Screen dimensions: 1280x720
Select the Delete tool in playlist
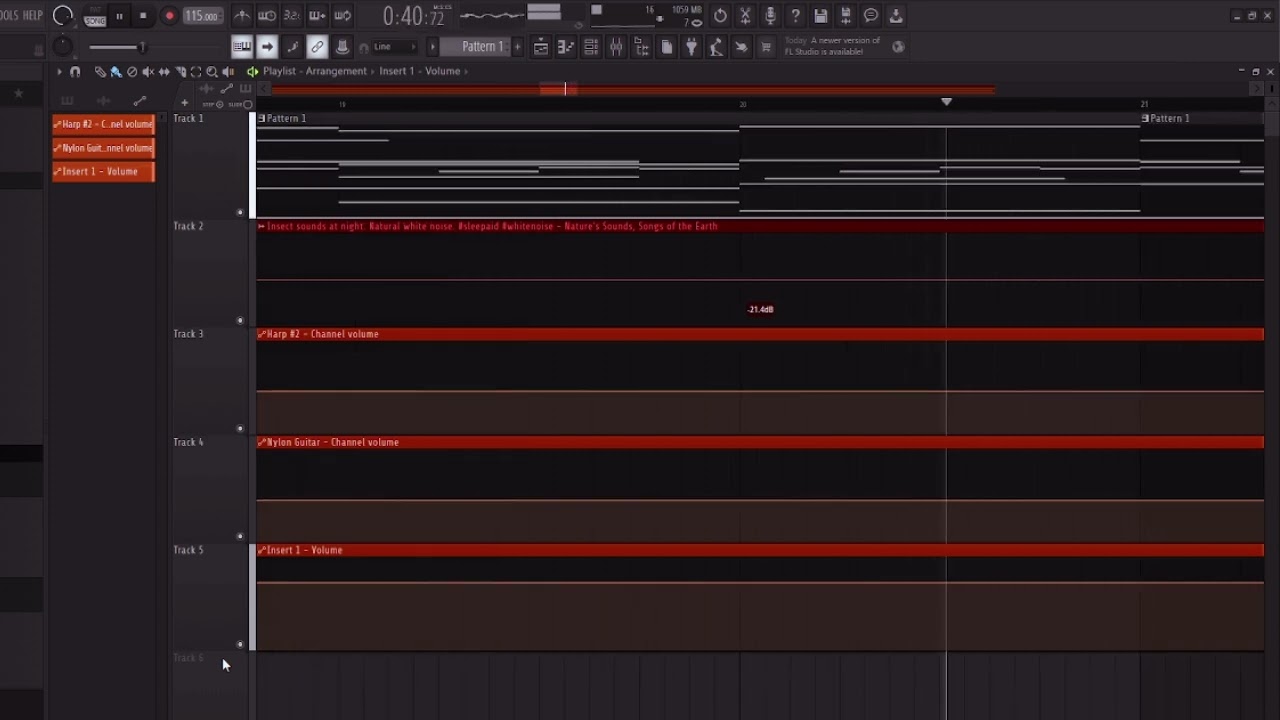pyautogui.click(x=132, y=71)
